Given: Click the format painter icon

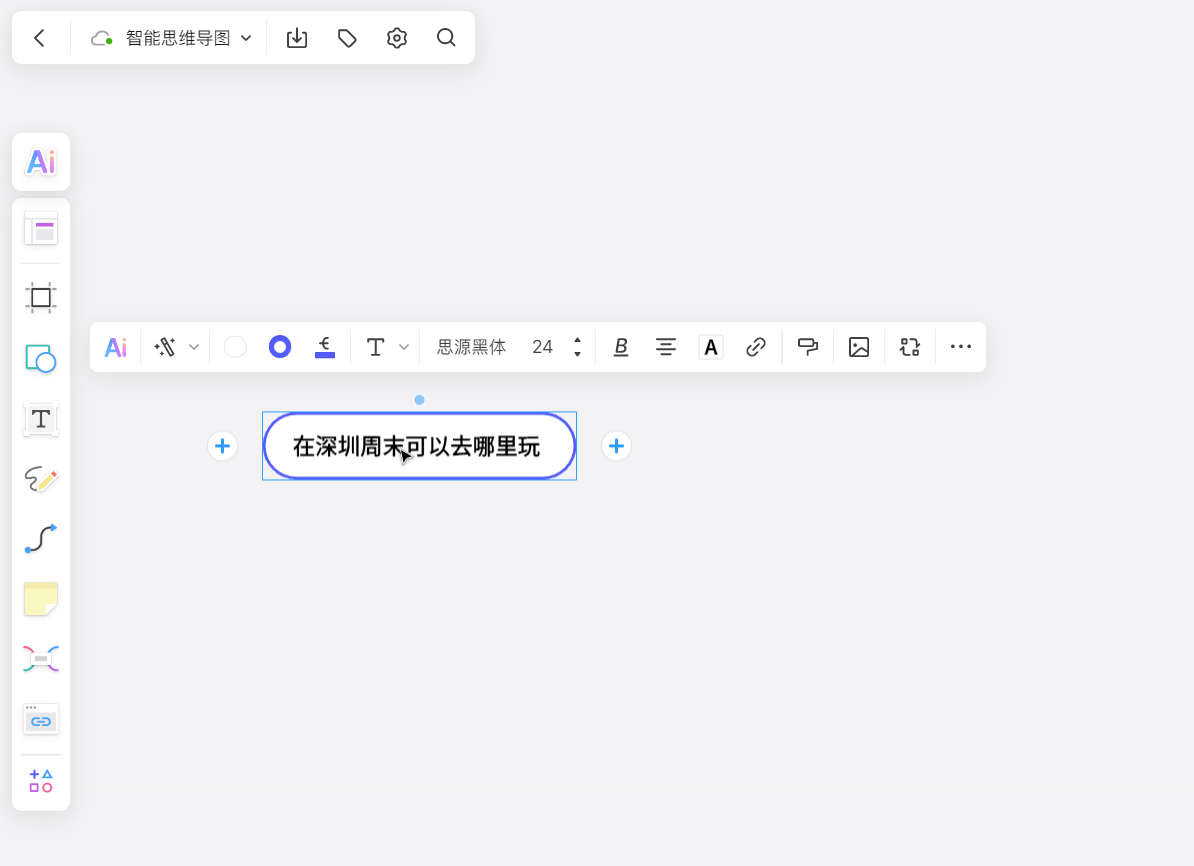Looking at the screenshot, I should pyautogui.click(x=808, y=347).
